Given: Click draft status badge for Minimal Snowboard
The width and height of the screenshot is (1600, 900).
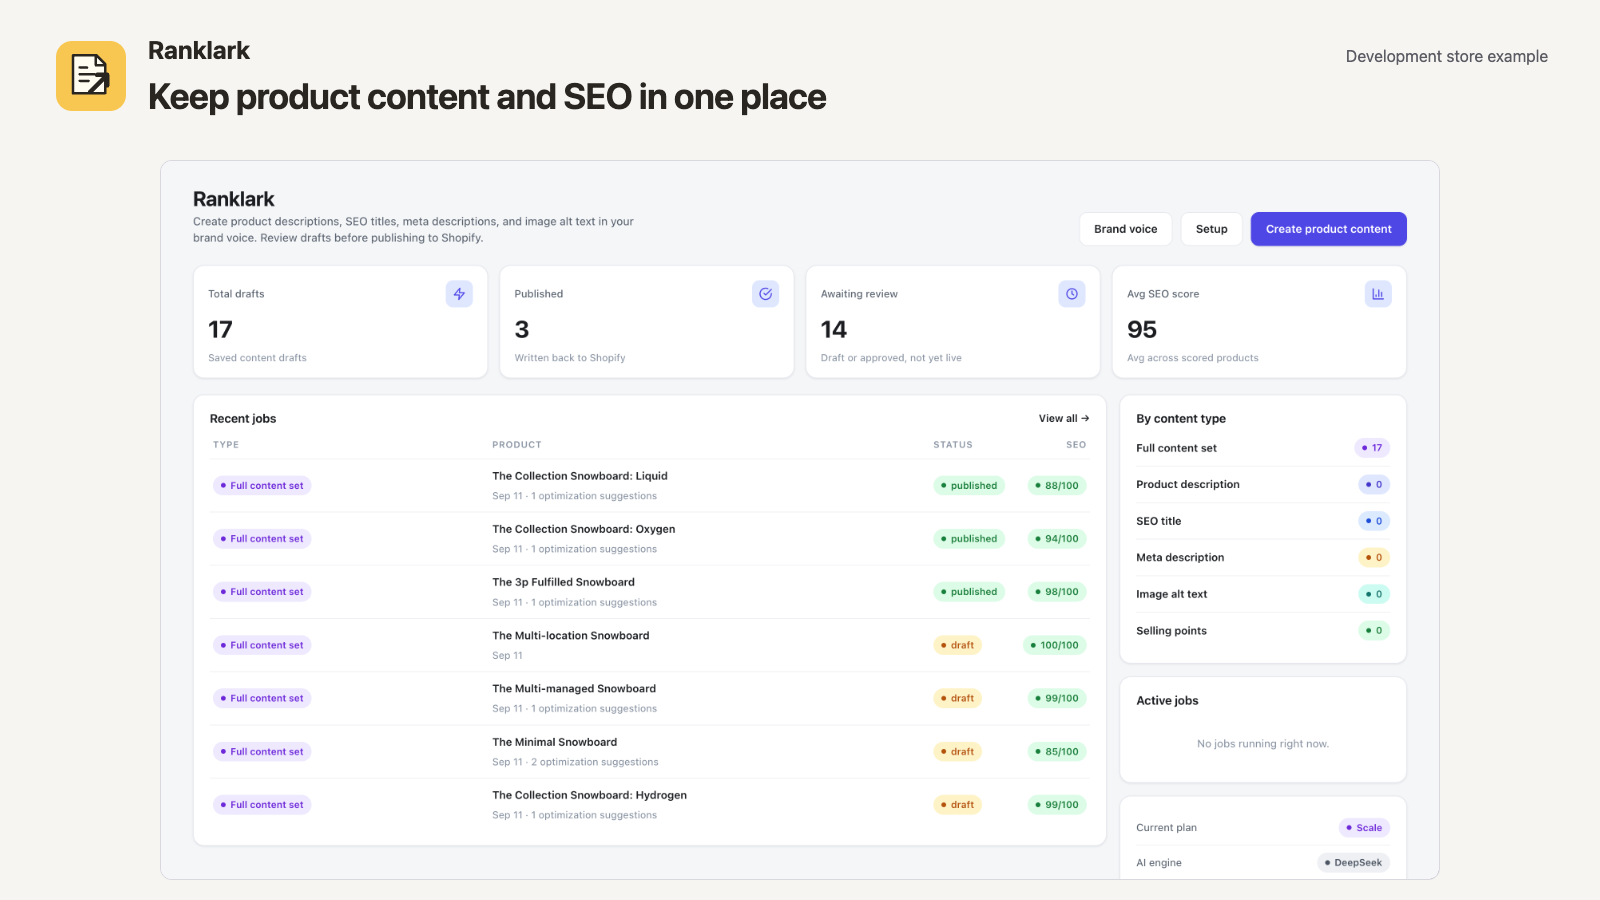Looking at the screenshot, I should 957,752.
